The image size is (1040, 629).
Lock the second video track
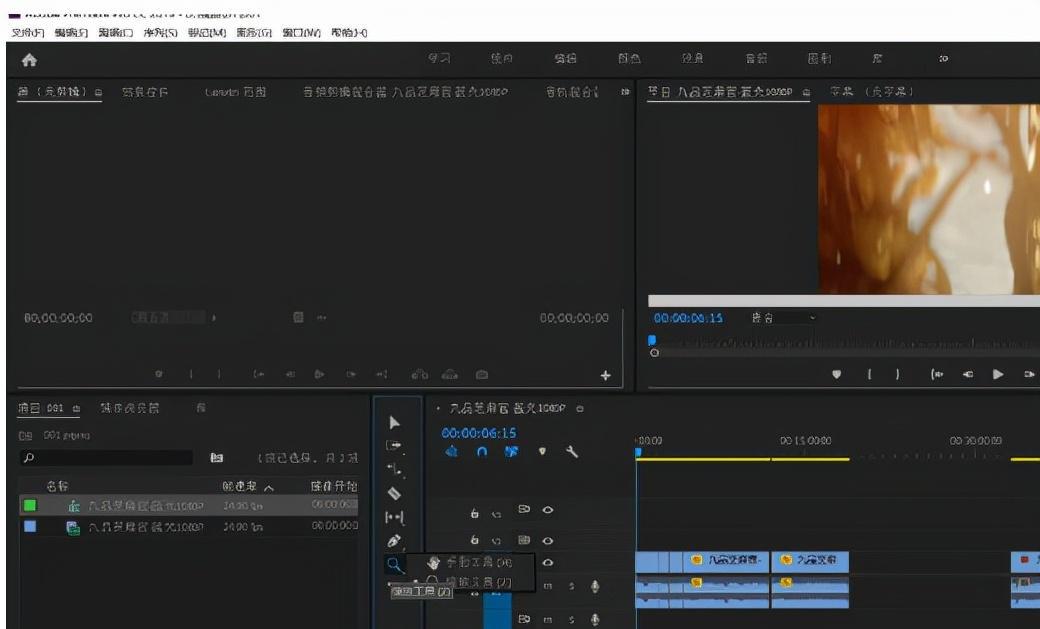pyautogui.click(x=474, y=540)
